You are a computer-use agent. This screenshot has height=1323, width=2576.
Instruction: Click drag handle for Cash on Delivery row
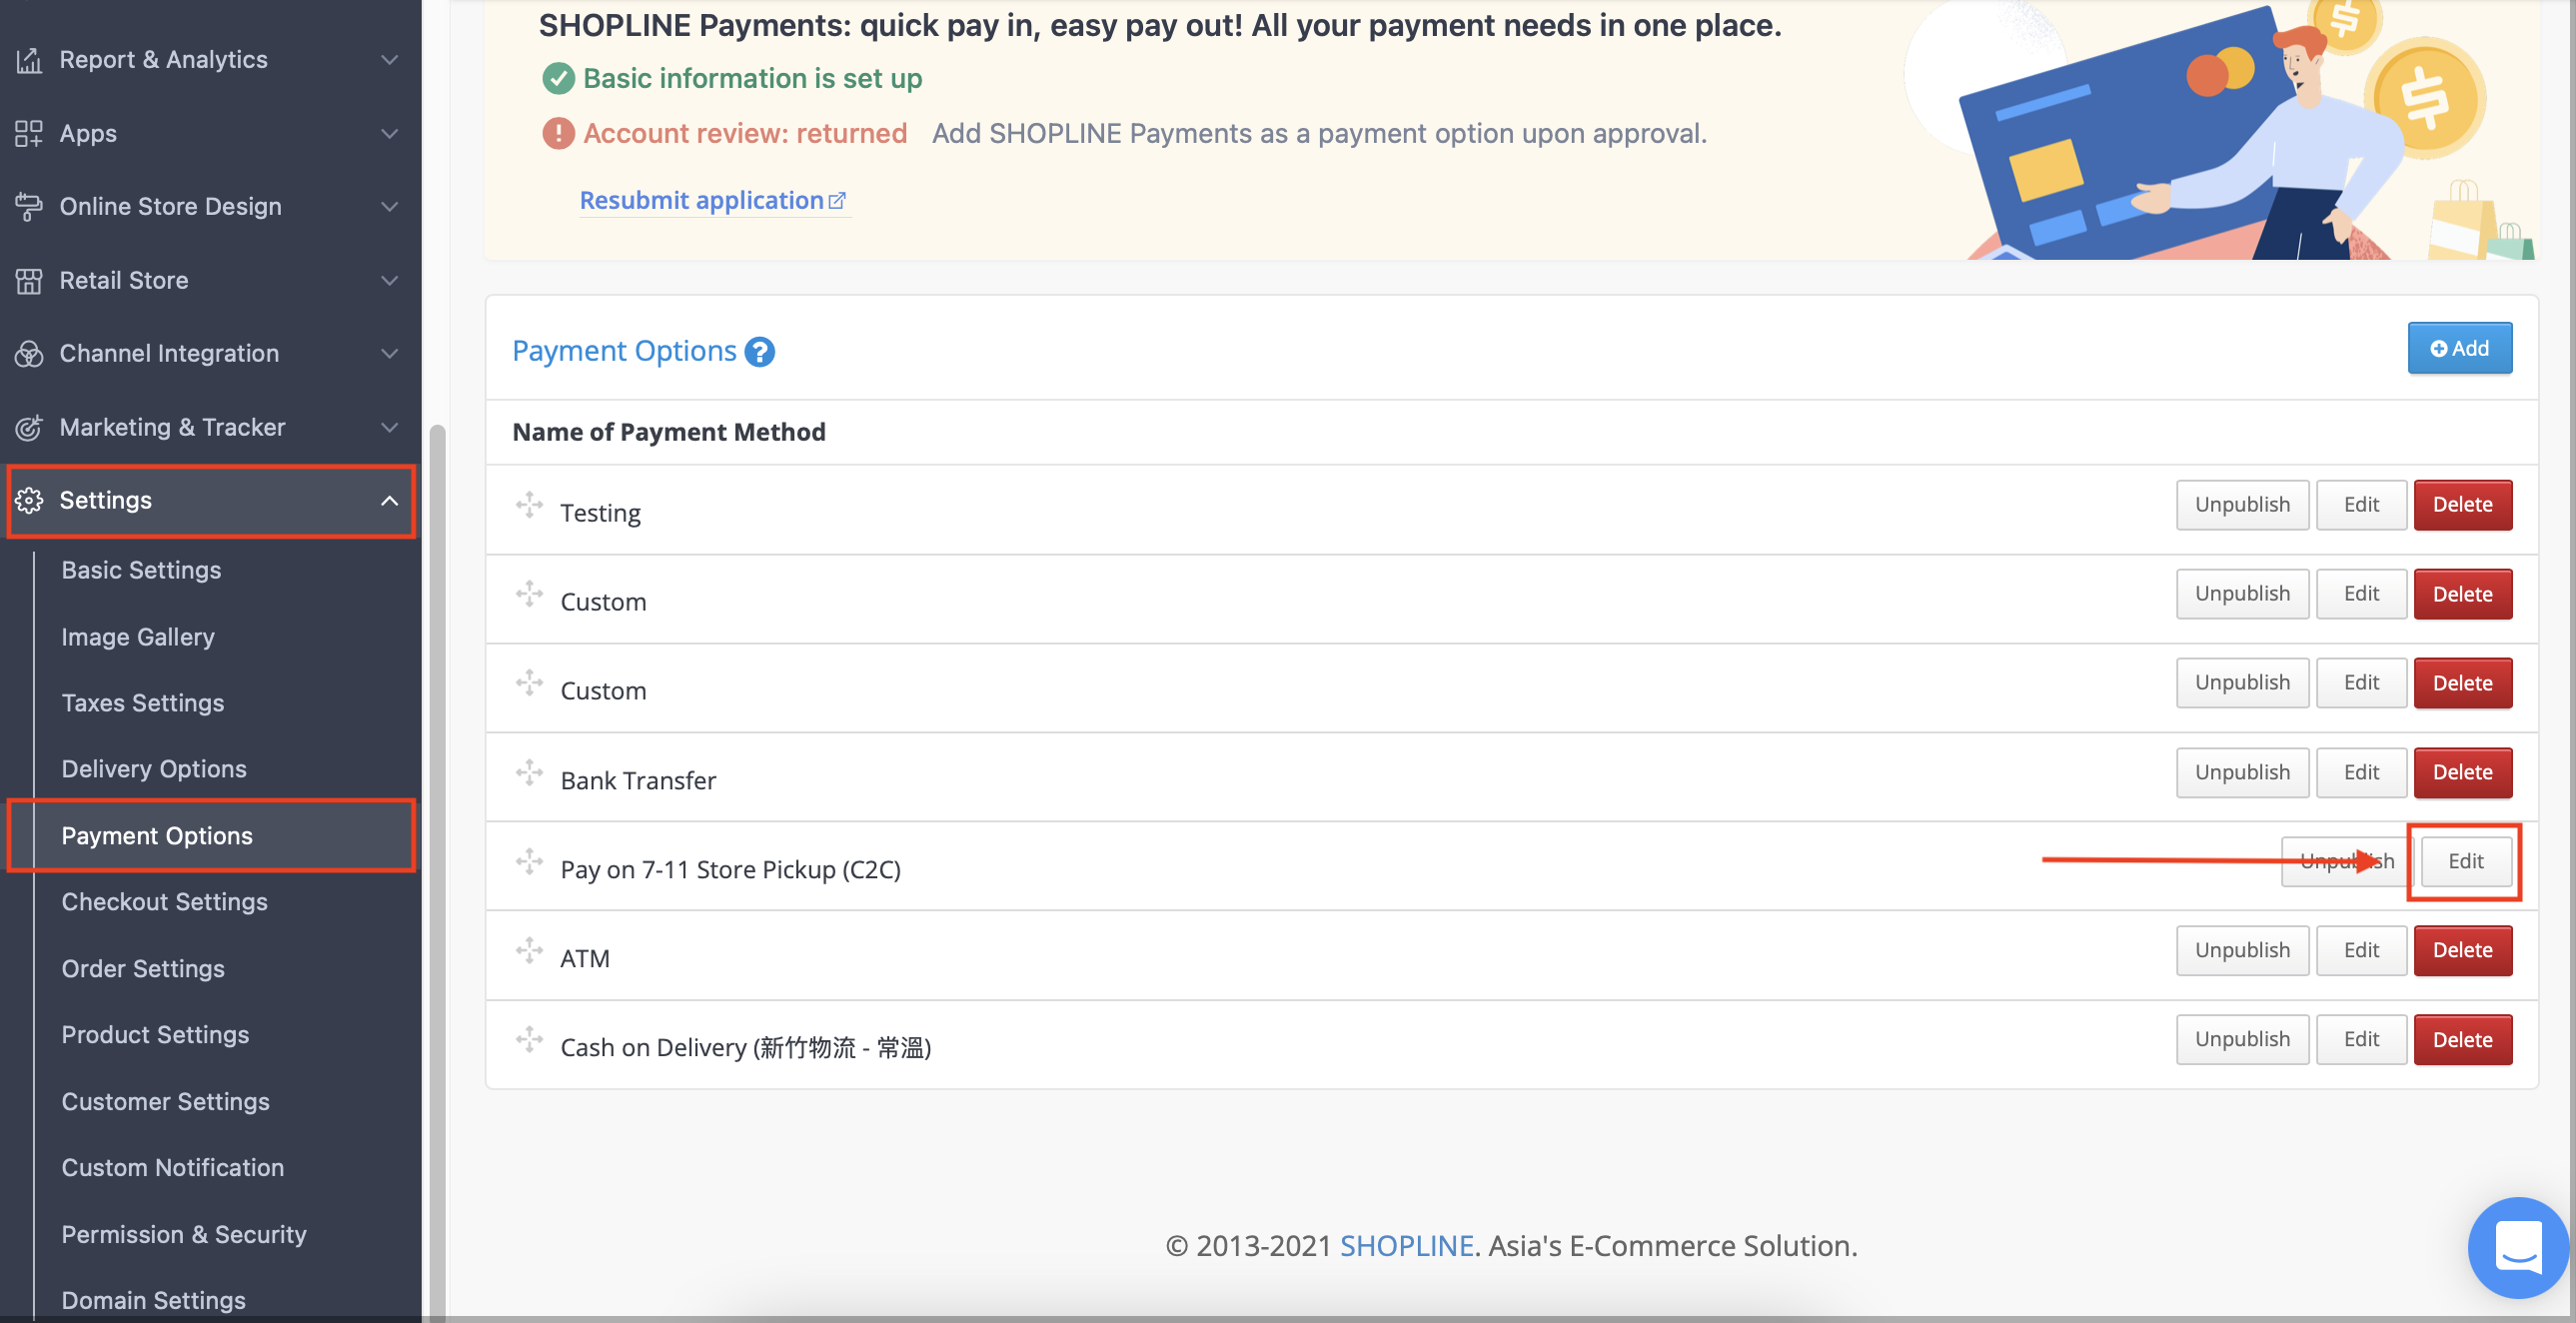(529, 1039)
